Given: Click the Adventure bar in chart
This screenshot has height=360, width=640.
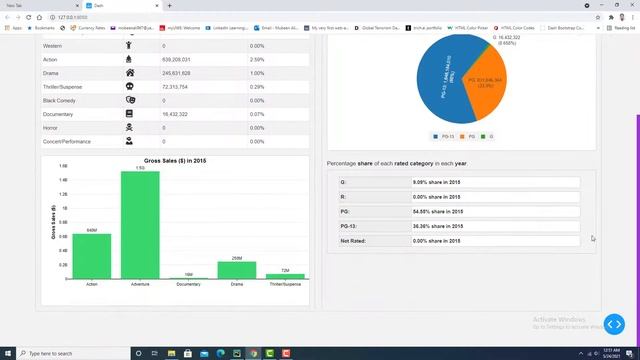Looking at the screenshot, I should point(140,225).
